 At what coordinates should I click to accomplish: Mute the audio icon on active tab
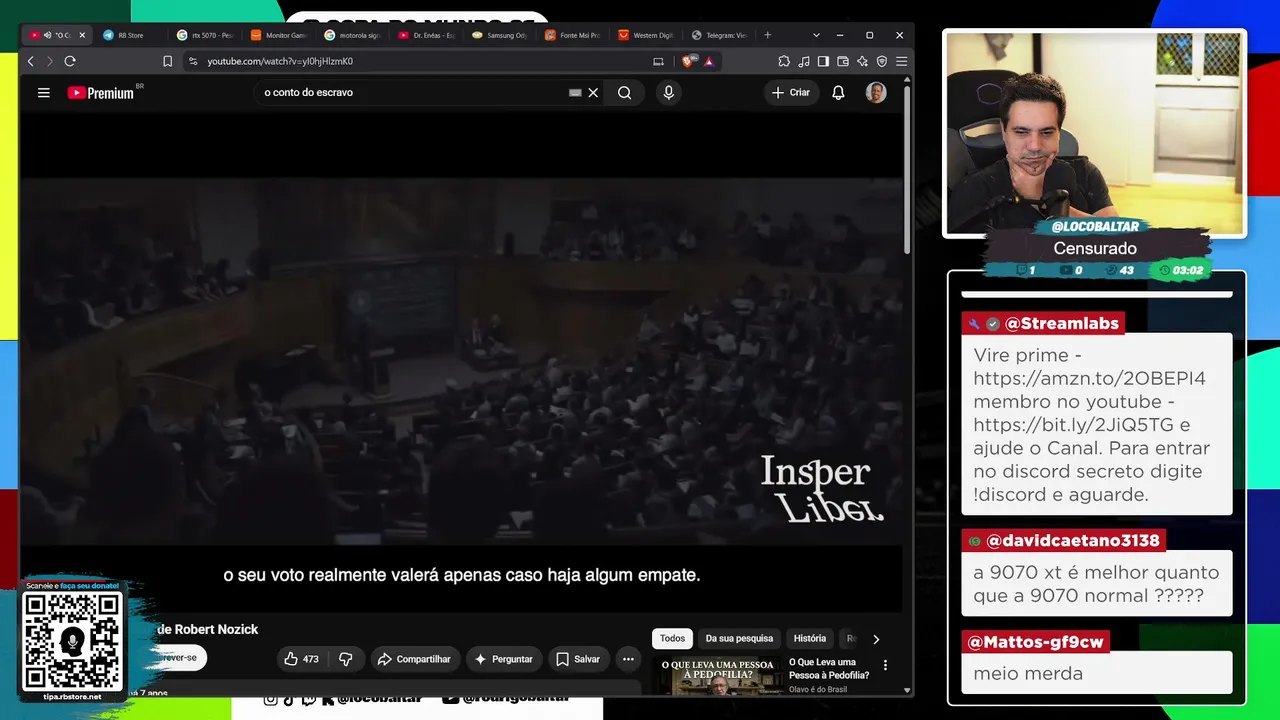tap(48, 35)
